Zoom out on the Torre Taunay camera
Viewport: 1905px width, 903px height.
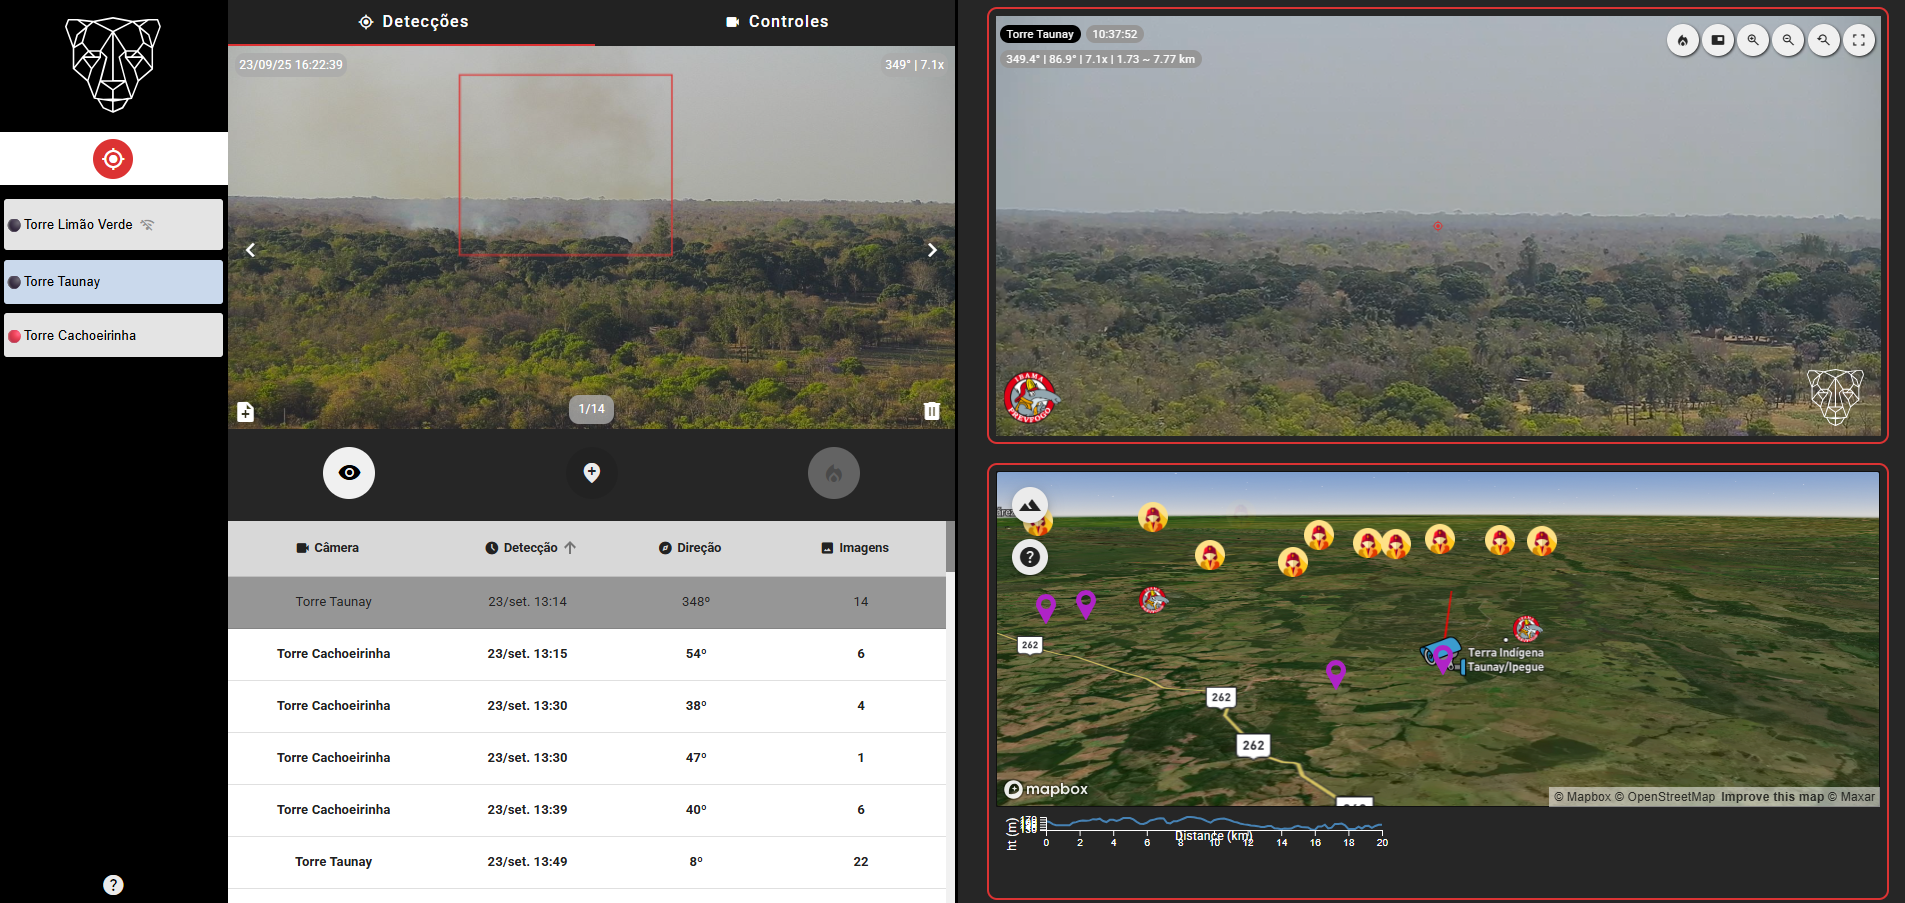click(x=1788, y=40)
